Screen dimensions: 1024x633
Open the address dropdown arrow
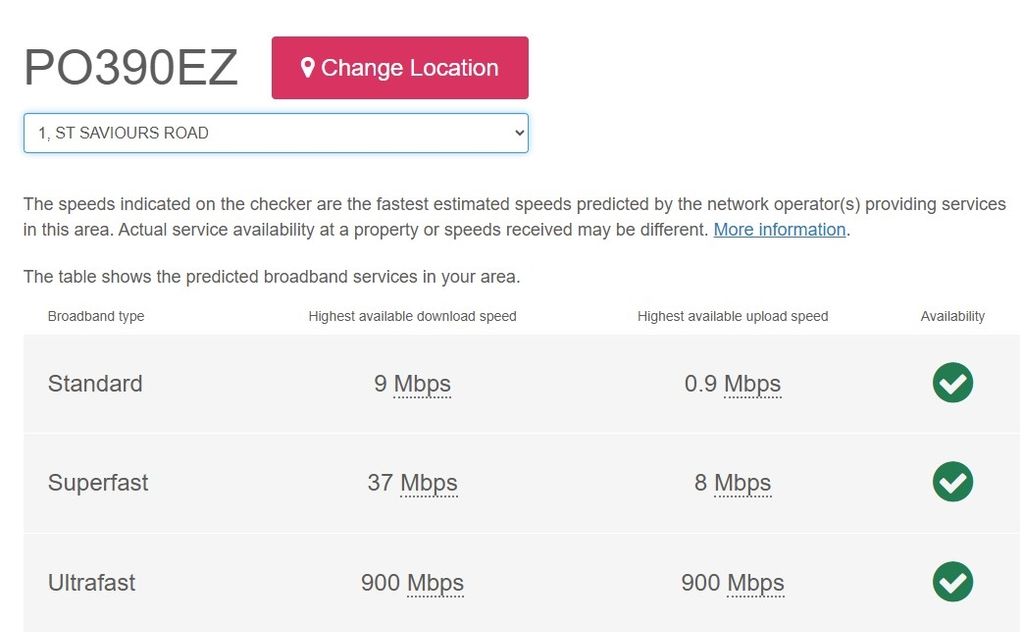(519, 133)
